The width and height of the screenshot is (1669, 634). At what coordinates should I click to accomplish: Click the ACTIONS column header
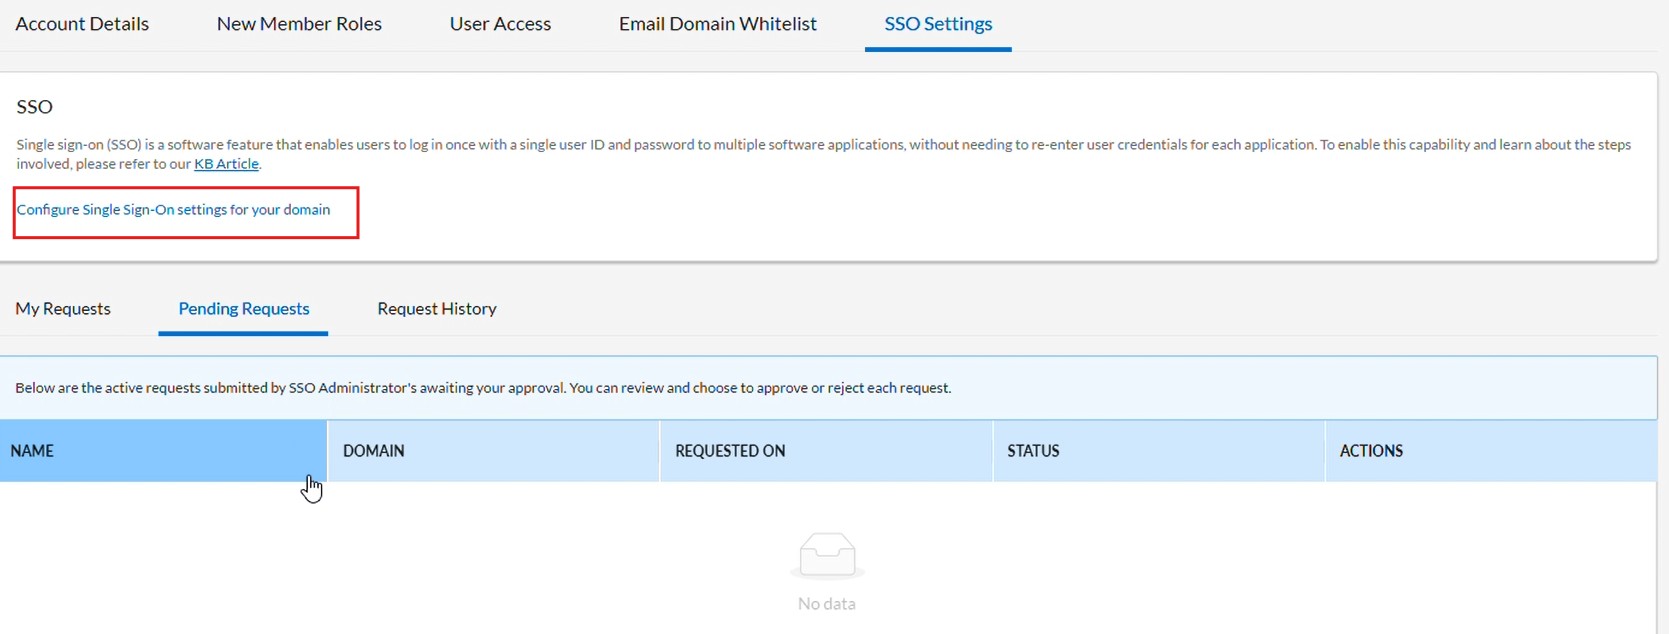pyautogui.click(x=1371, y=451)
